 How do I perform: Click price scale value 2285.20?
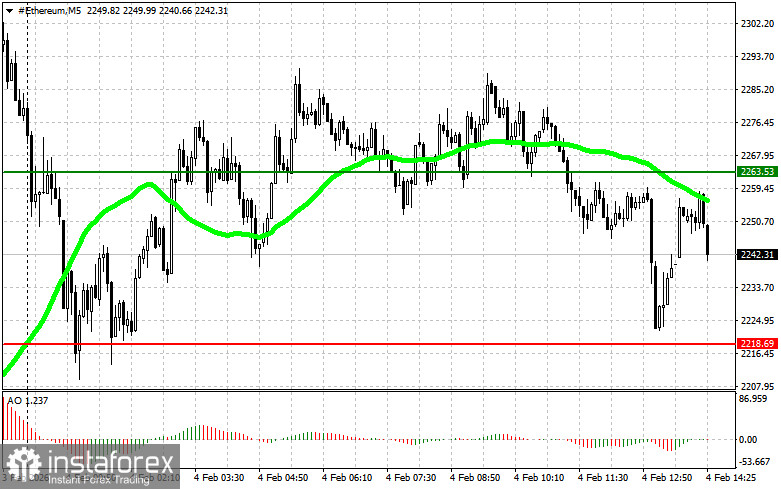pyautogui.click(x=757, y=90)
